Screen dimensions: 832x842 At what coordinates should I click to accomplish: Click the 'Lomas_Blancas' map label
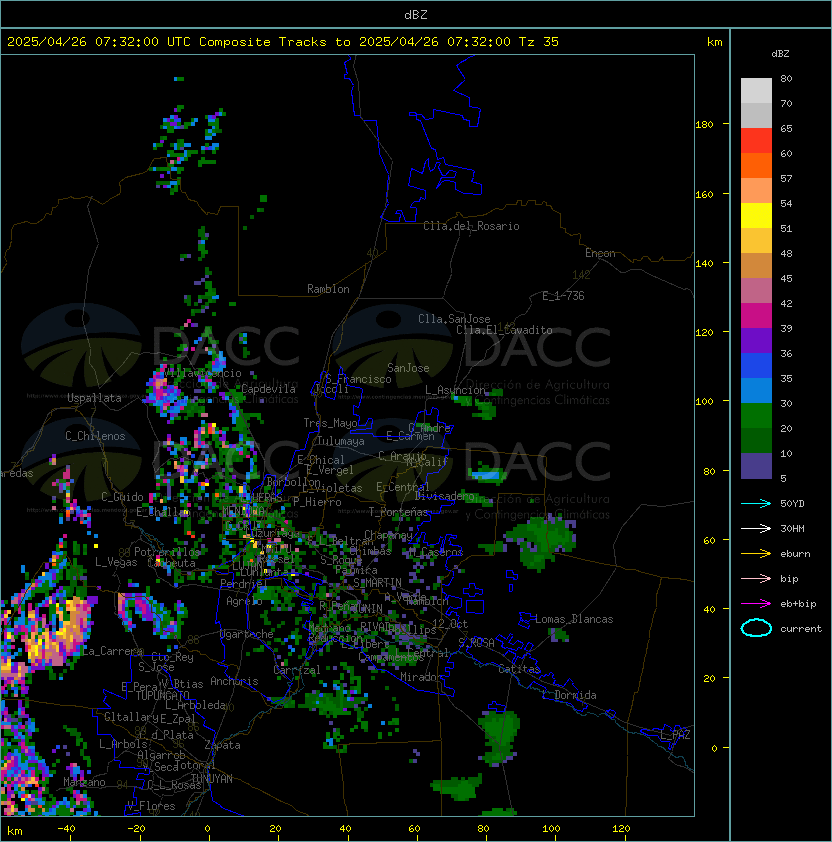[x=574, y=619]
